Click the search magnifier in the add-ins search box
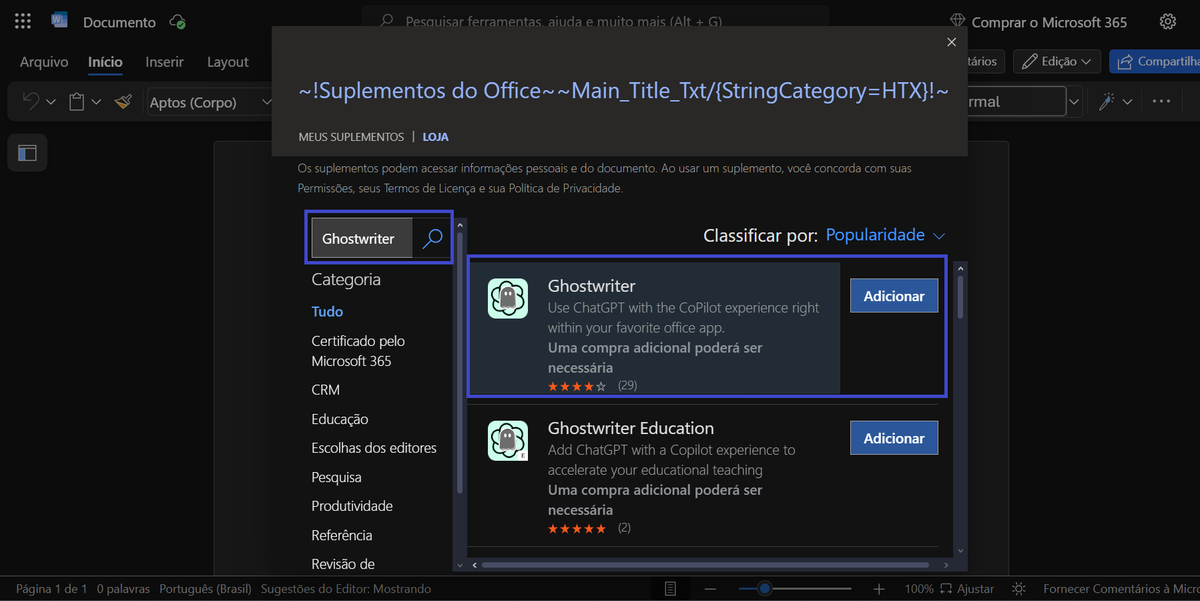This screenshot has width=1200, height=601. [431, 238]
